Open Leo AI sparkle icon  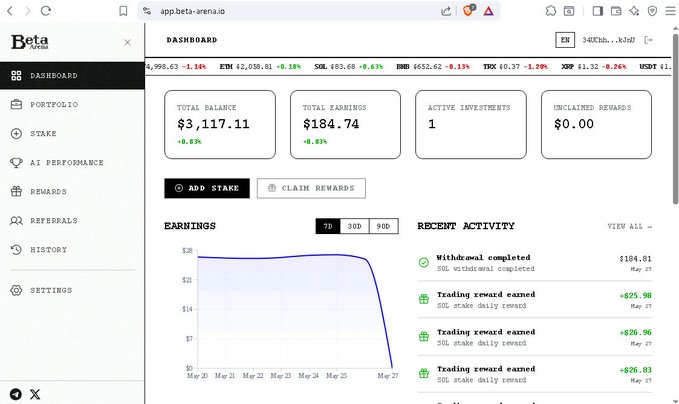coord(634,11)
